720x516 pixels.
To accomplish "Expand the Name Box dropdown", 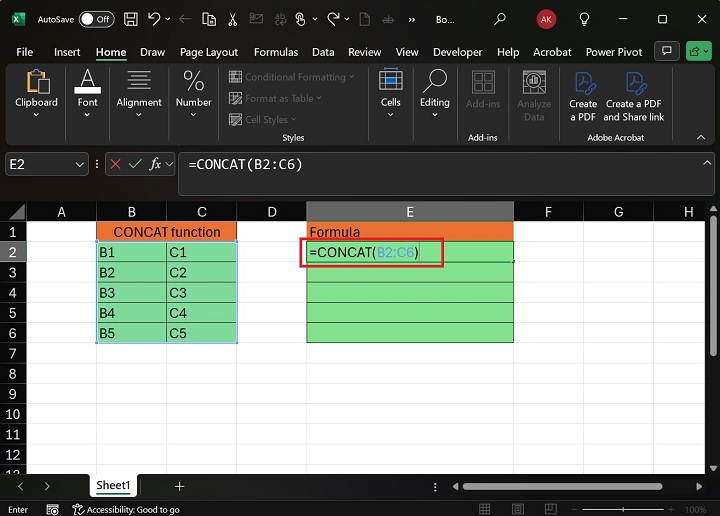I will pyautogui.click(x=80, y=164).
